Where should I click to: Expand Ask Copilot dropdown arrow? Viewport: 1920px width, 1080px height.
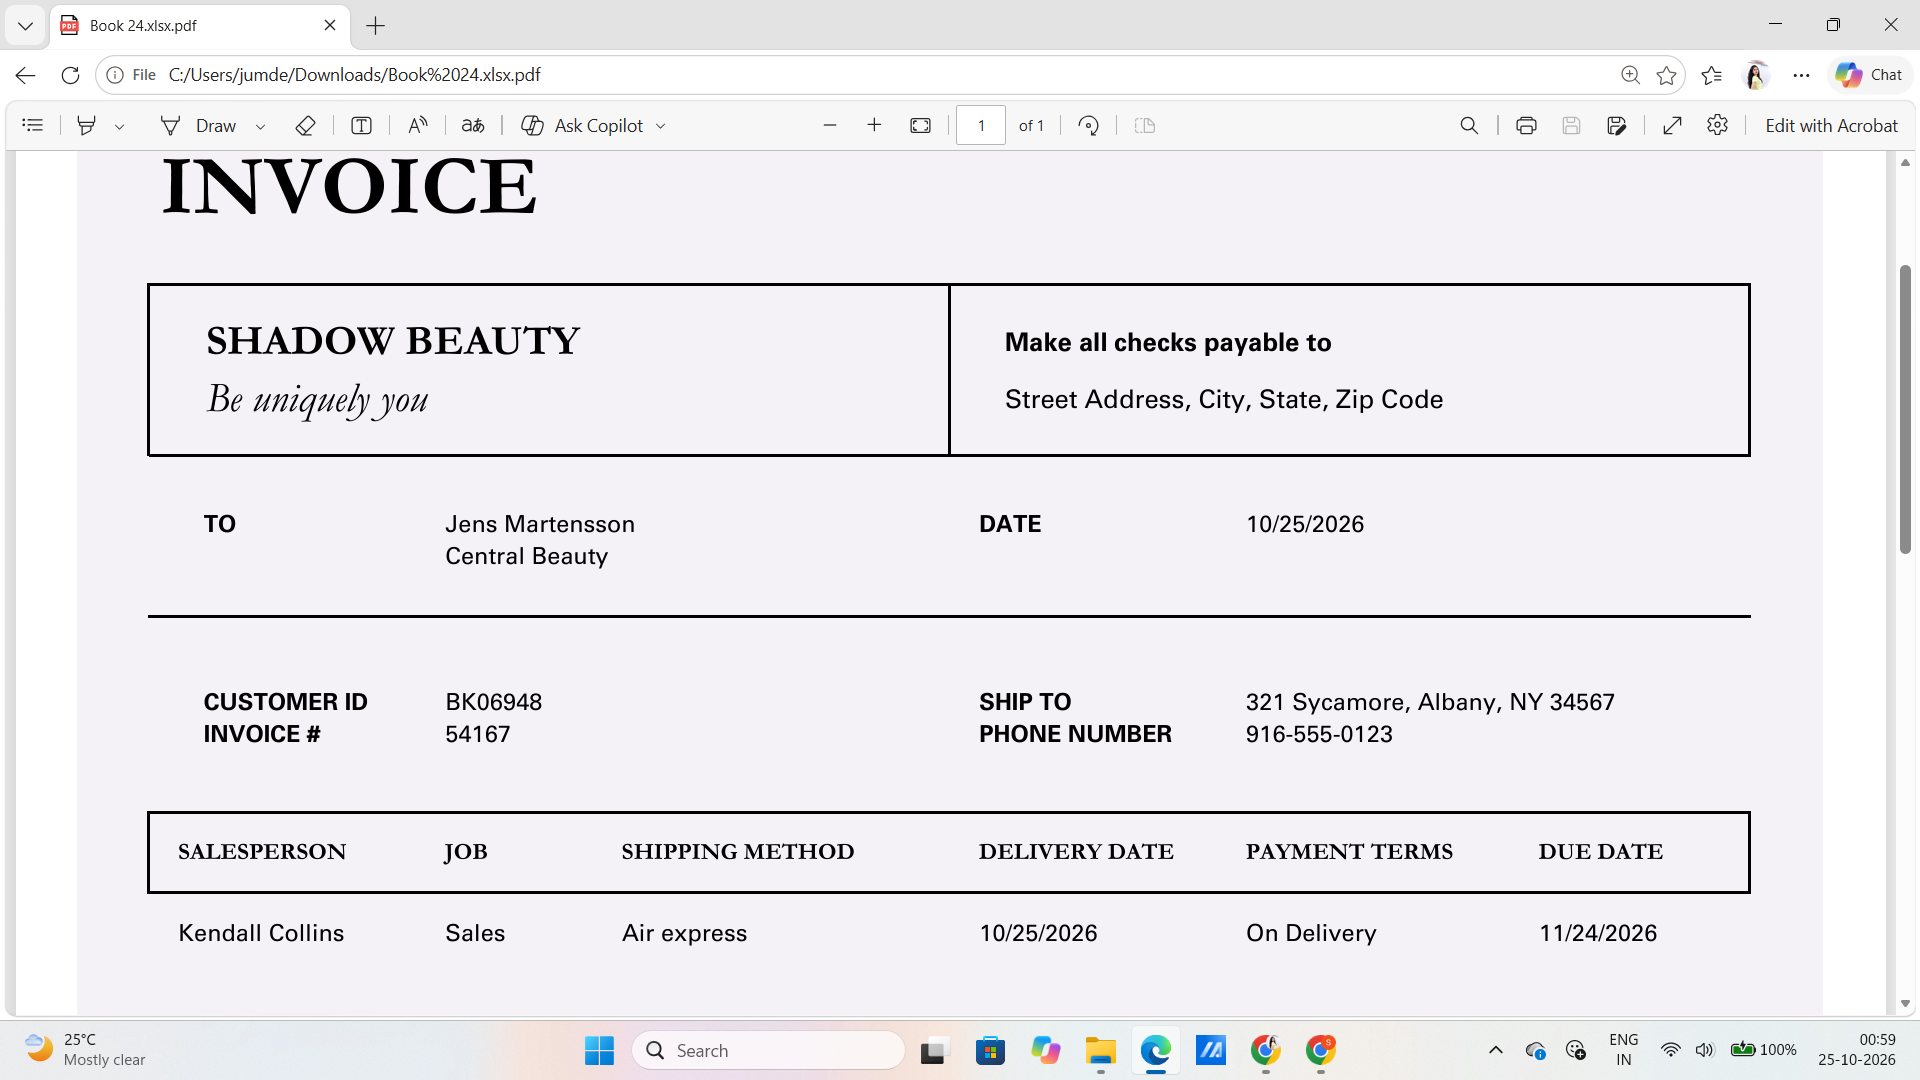coord(661,126)
